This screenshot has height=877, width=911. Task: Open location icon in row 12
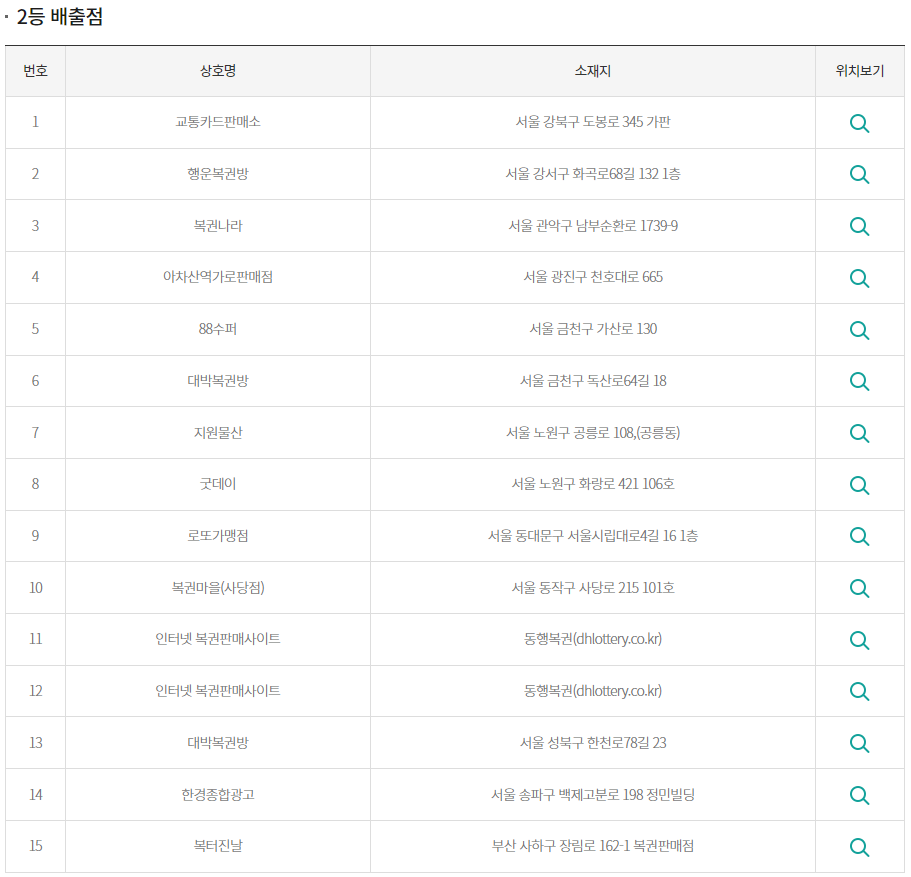point(859,692)
